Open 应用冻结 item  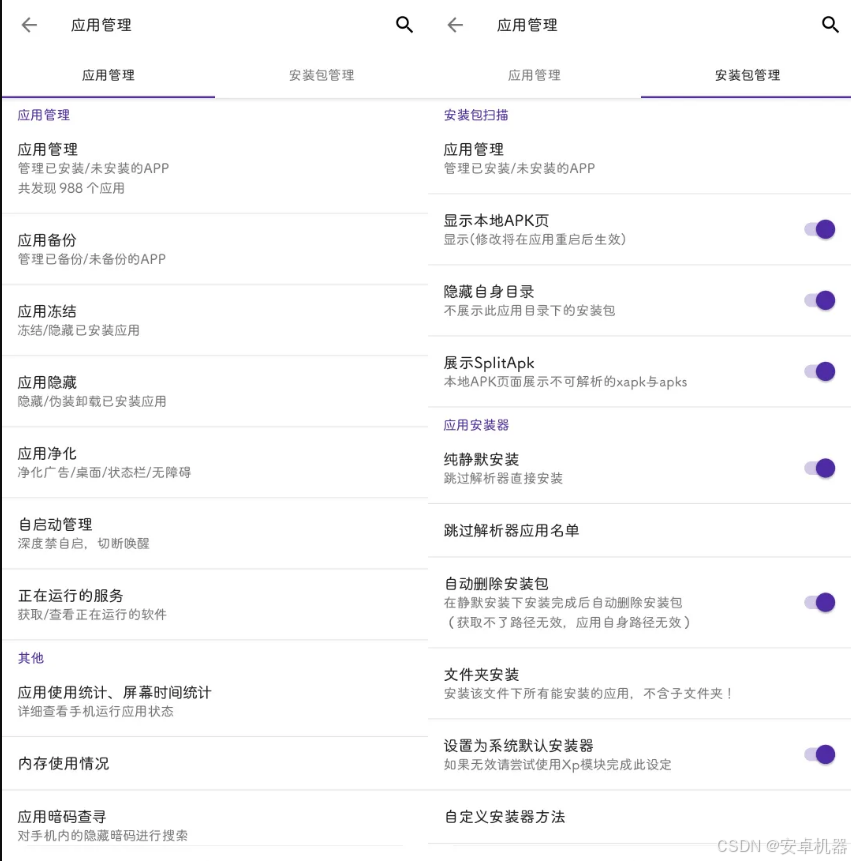215,320
